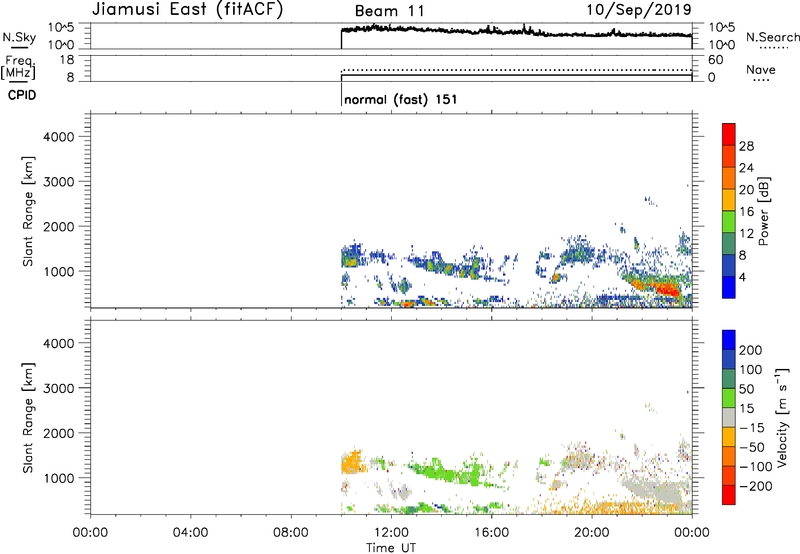Click the "-15" label on Velocity colorbar
This screenshot has height=554, width=800.
(751, 428)
